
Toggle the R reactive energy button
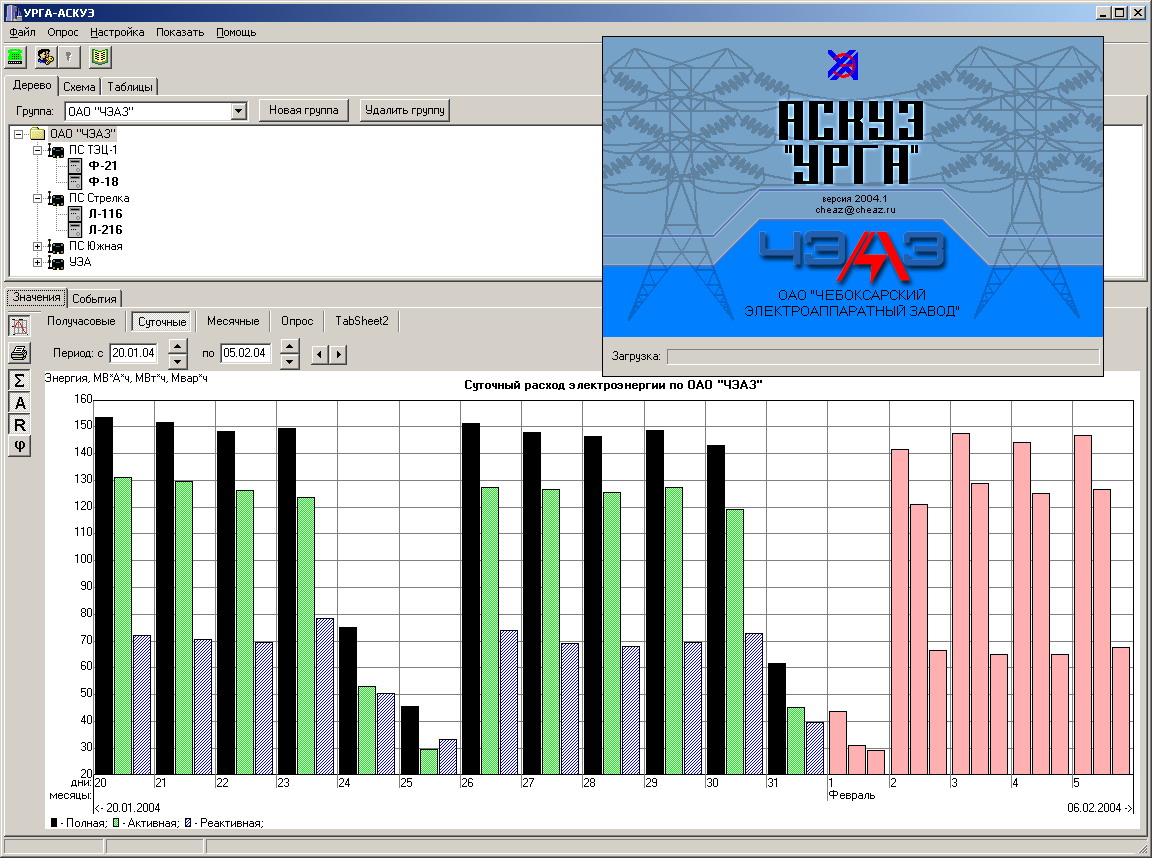pyautogui.click(x=19, y=424)
